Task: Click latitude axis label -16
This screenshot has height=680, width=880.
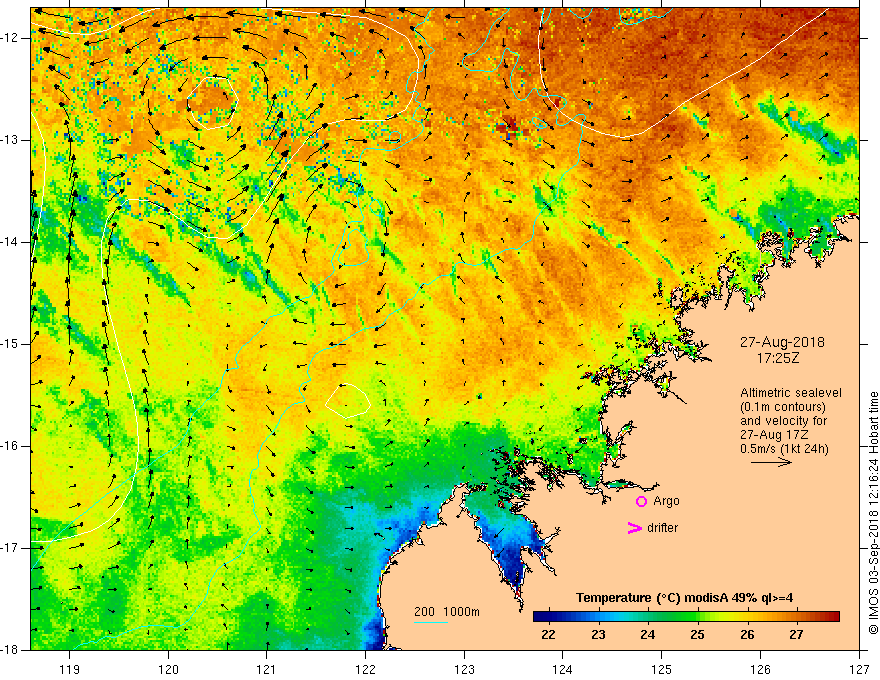Action: pyautogui.click(x=9, y=446)
